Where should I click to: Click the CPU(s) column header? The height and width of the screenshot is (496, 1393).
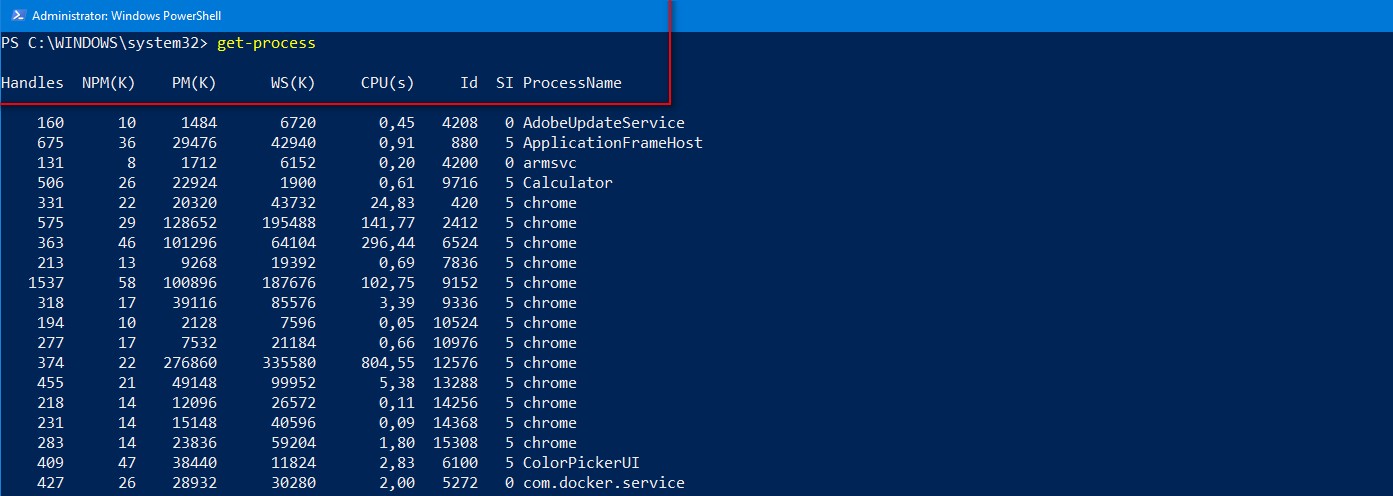tap(388, 83)
